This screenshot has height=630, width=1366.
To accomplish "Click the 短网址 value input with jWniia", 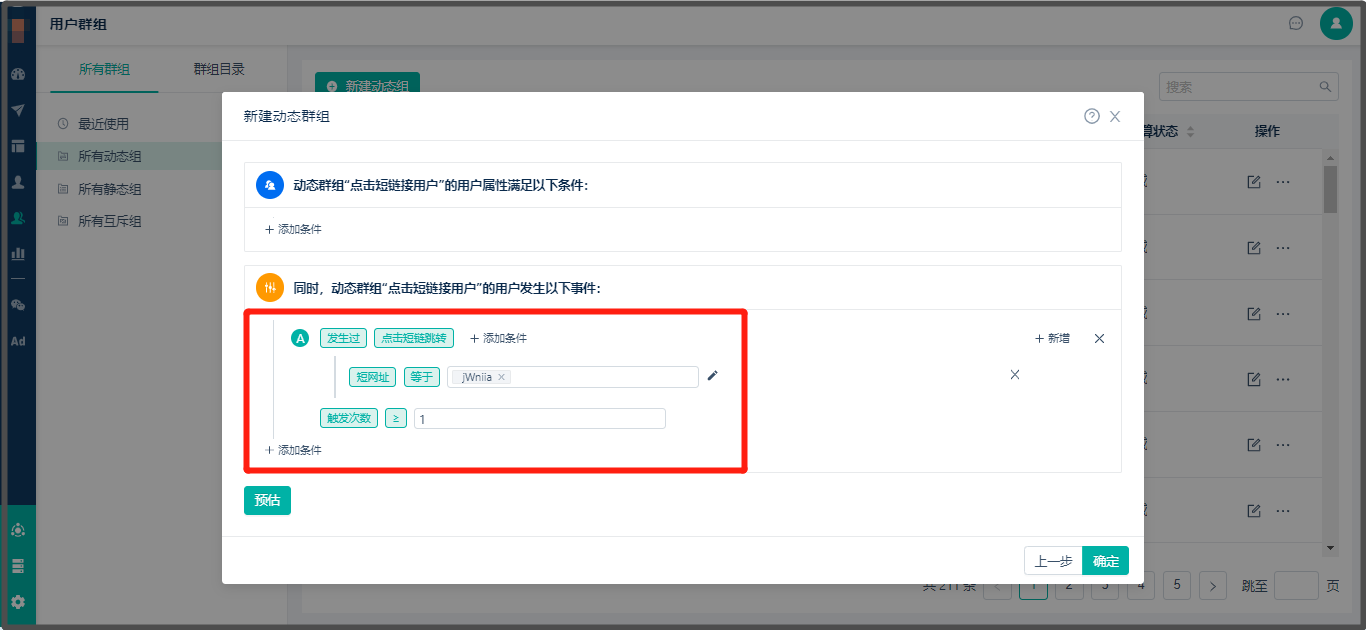I will pos(572,377).
